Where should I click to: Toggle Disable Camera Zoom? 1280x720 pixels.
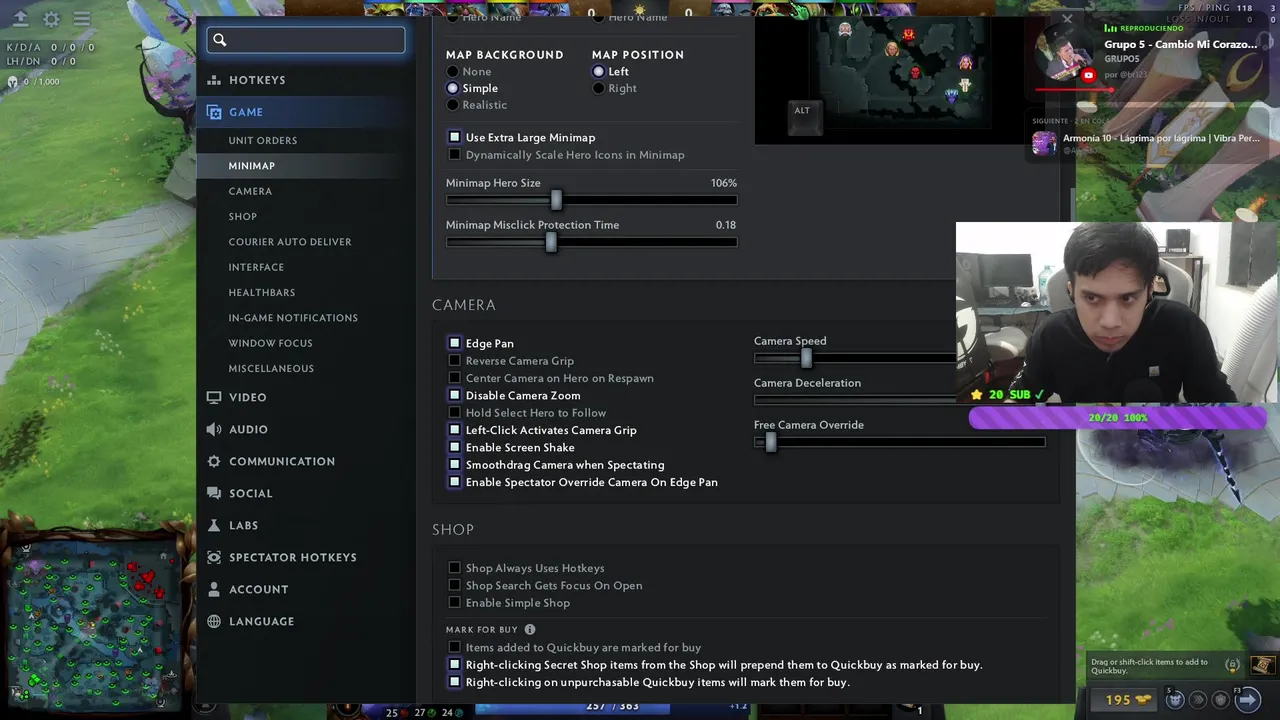[x=455, y=395]
